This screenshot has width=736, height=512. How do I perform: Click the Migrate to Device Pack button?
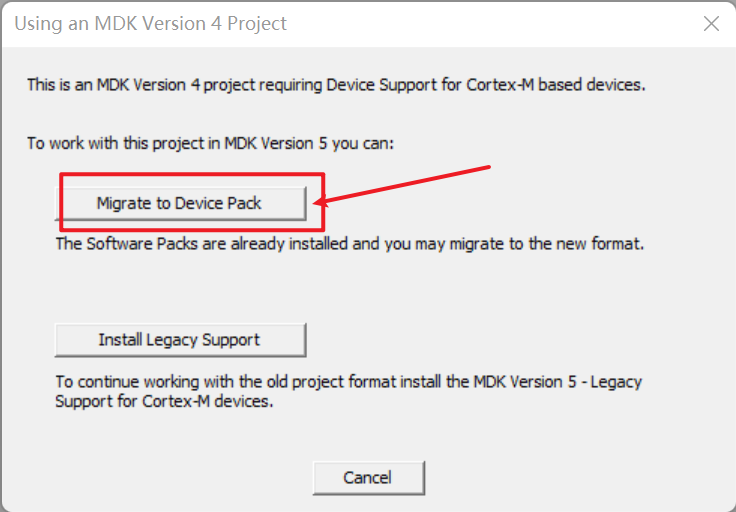tap(180, 203)
